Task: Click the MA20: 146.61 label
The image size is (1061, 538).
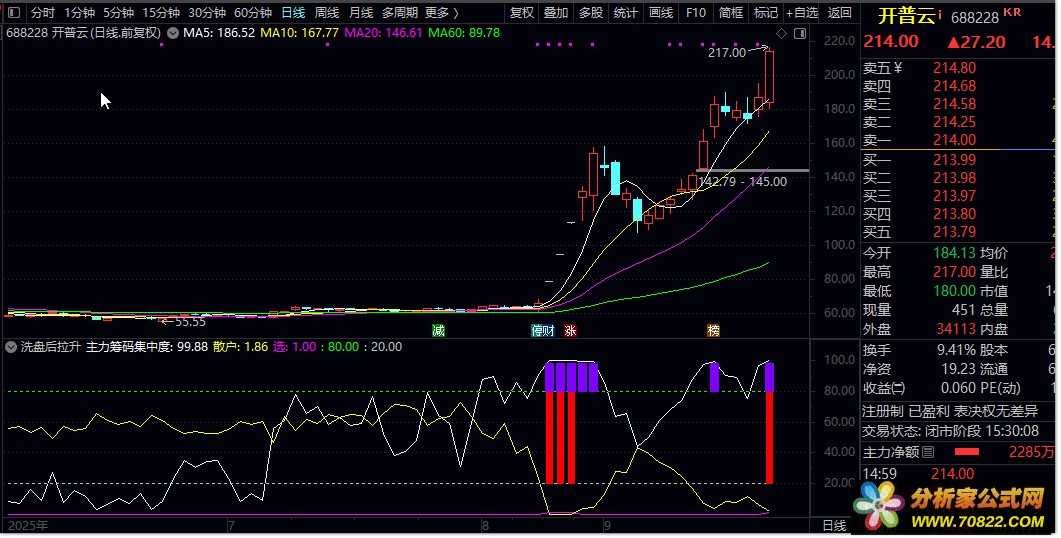Action: (383, 33)
